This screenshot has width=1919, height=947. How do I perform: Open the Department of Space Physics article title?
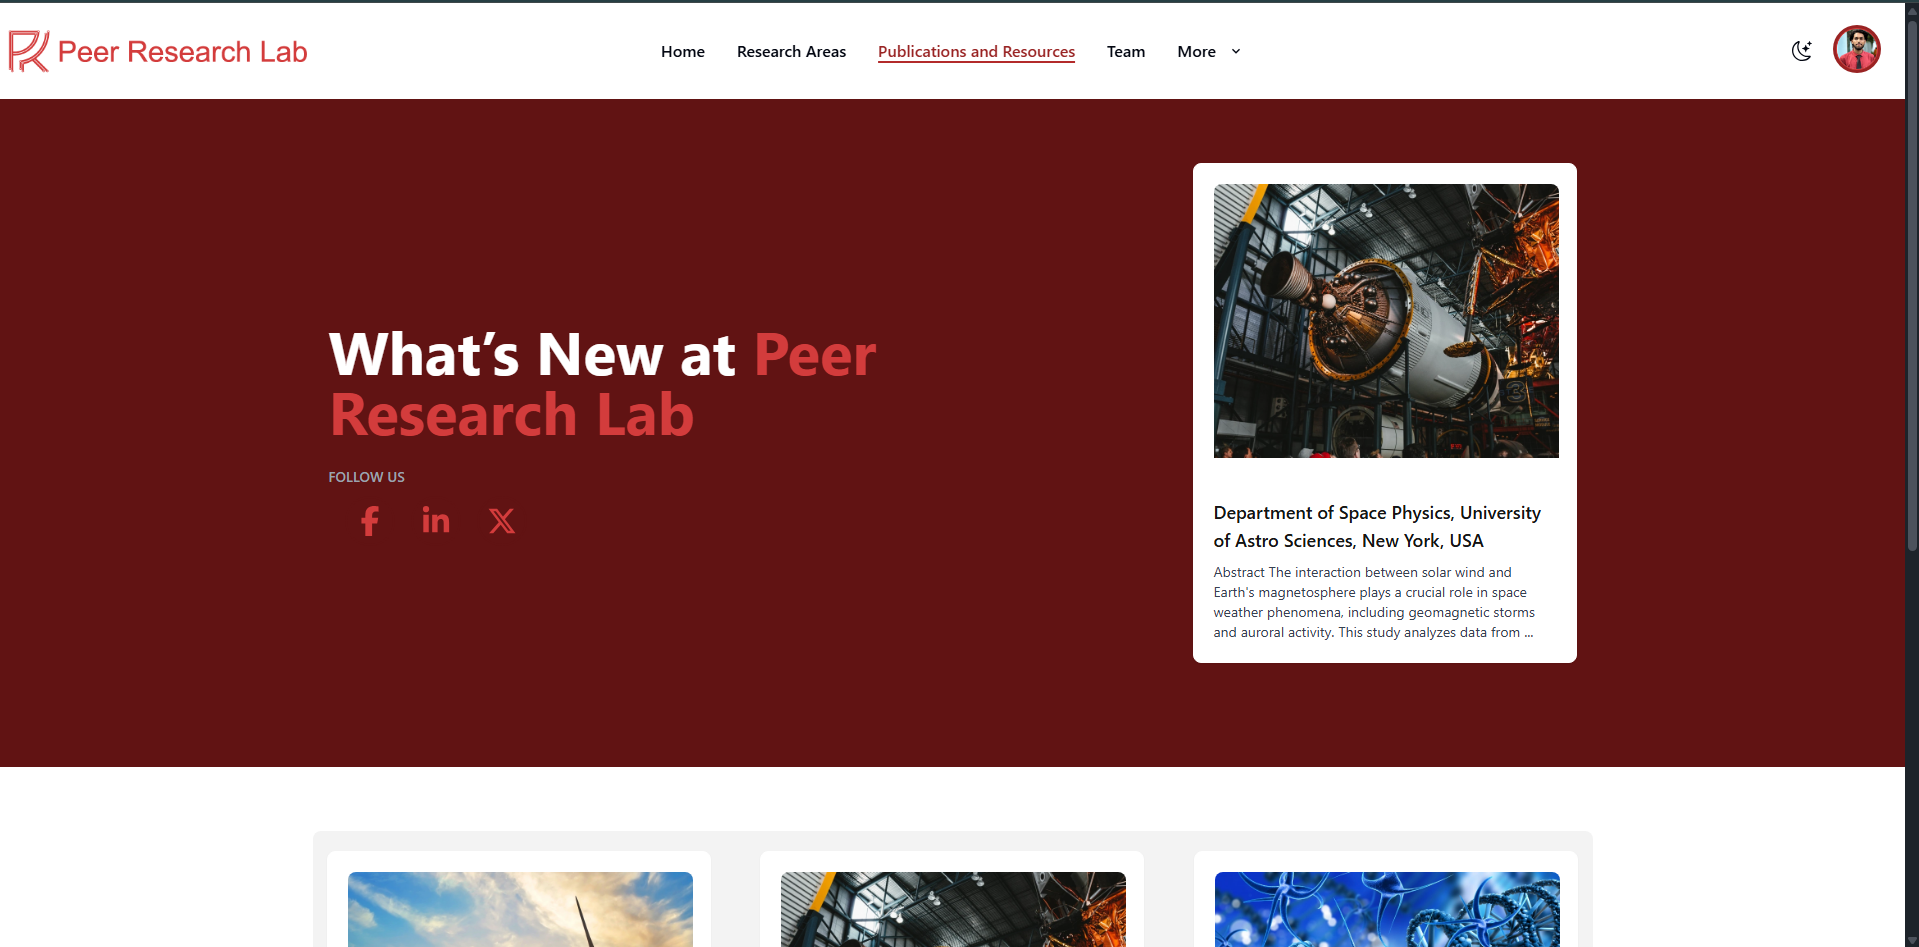(x=1377, y=527)
